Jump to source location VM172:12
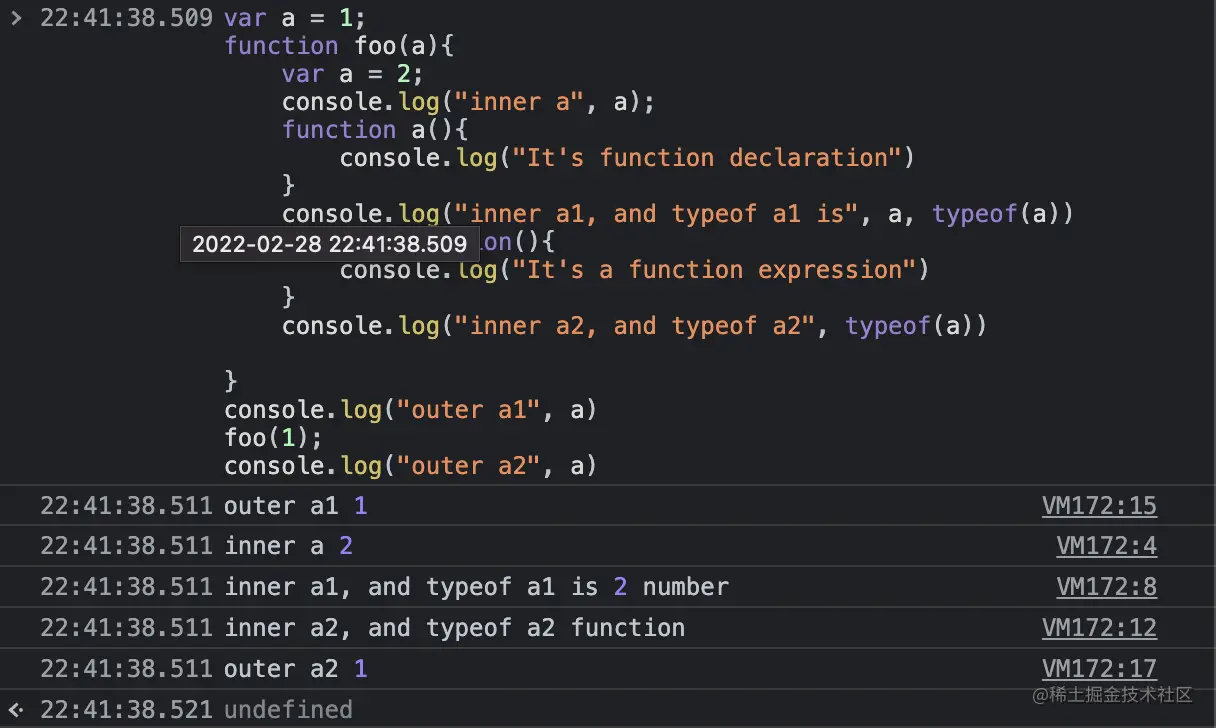 point(1099,628)
